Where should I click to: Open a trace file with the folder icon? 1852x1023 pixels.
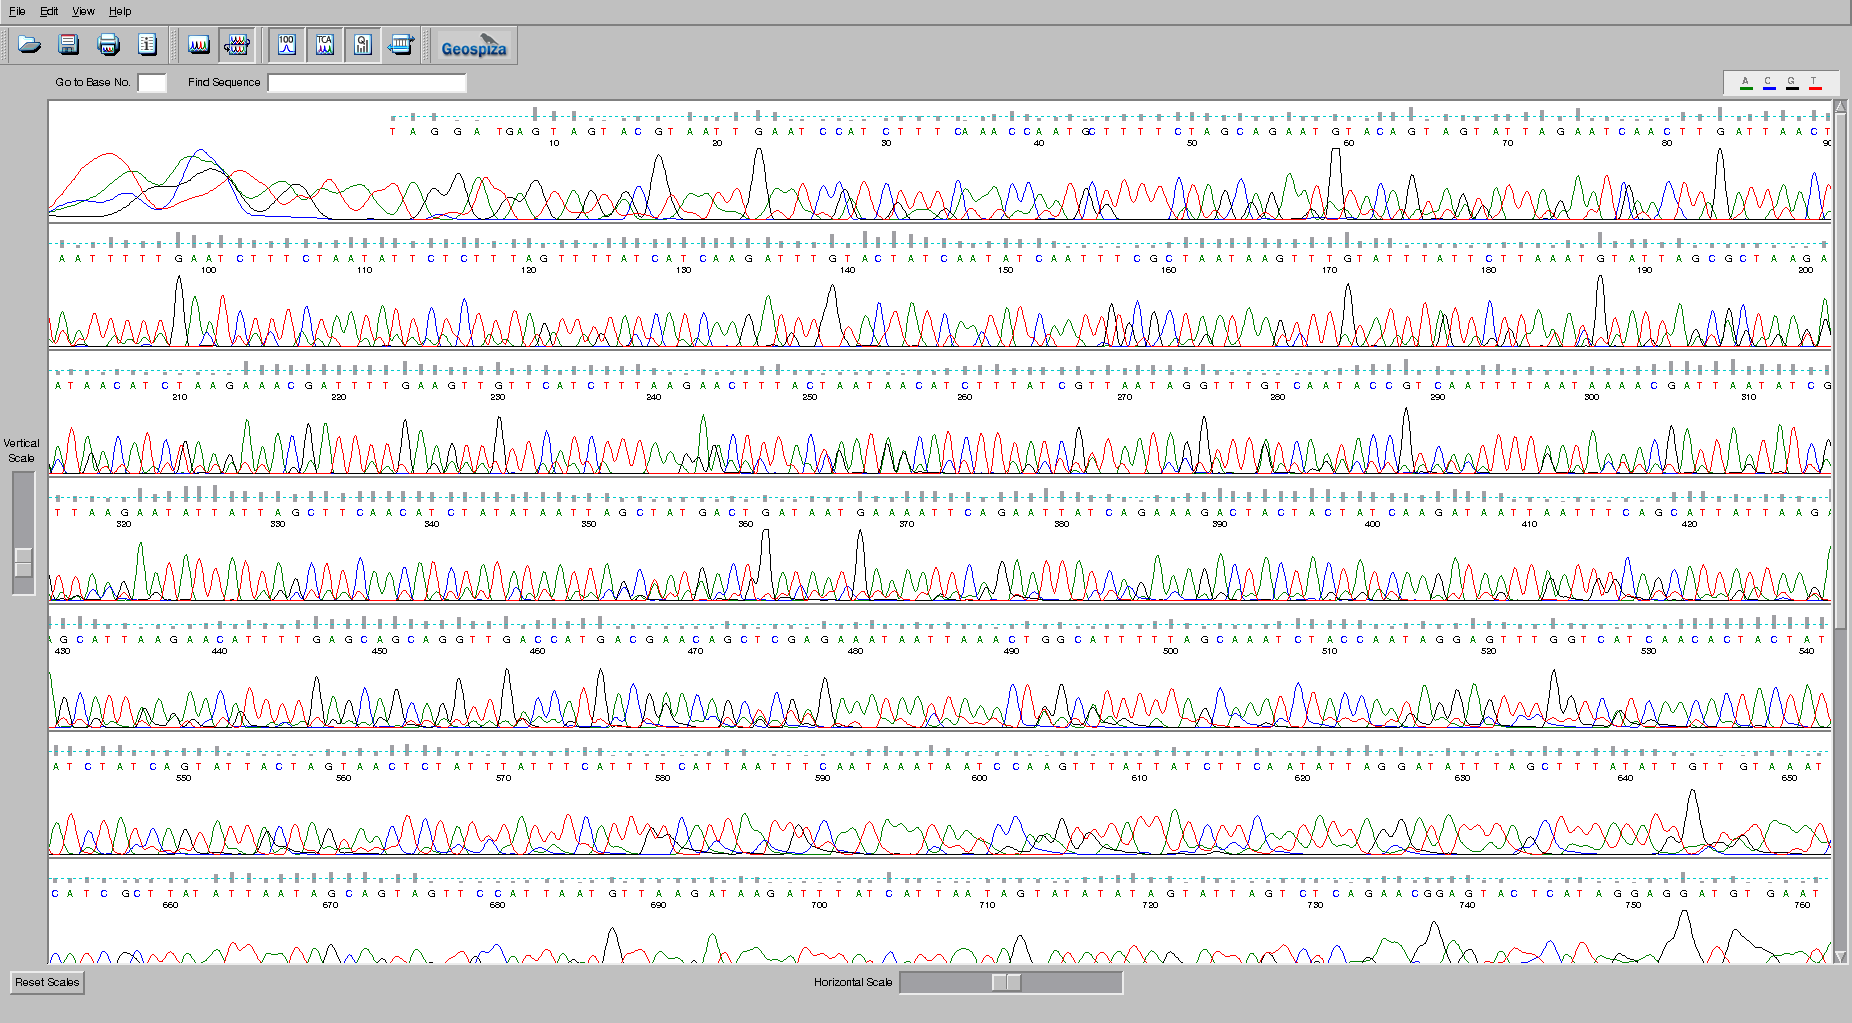pos(30,45)
